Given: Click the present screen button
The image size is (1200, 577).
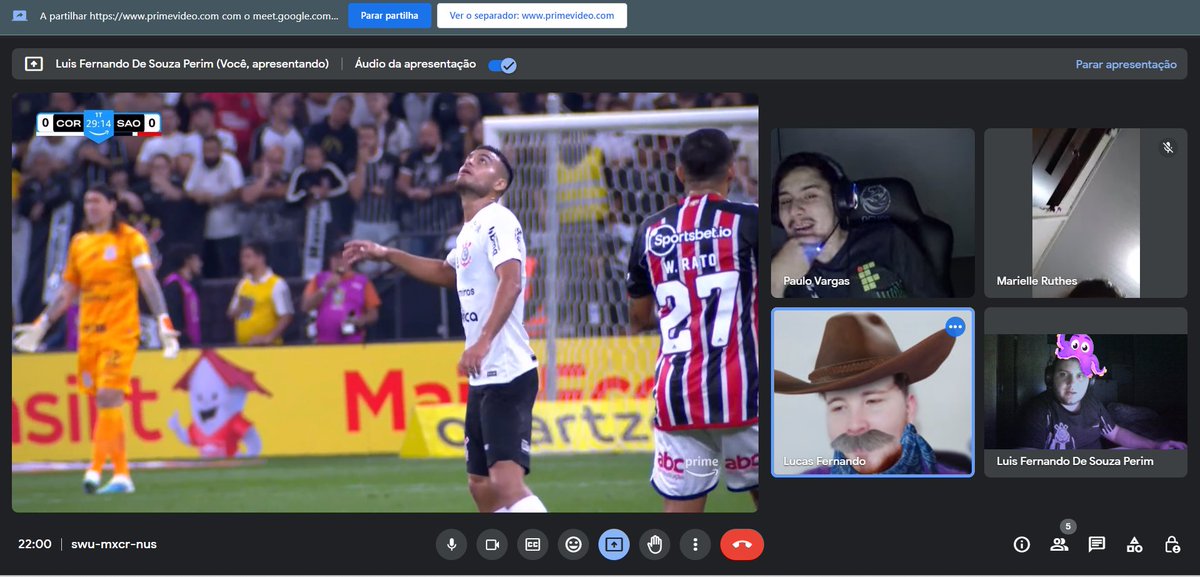Looking at the screenshot, I should tap(614, 544).
